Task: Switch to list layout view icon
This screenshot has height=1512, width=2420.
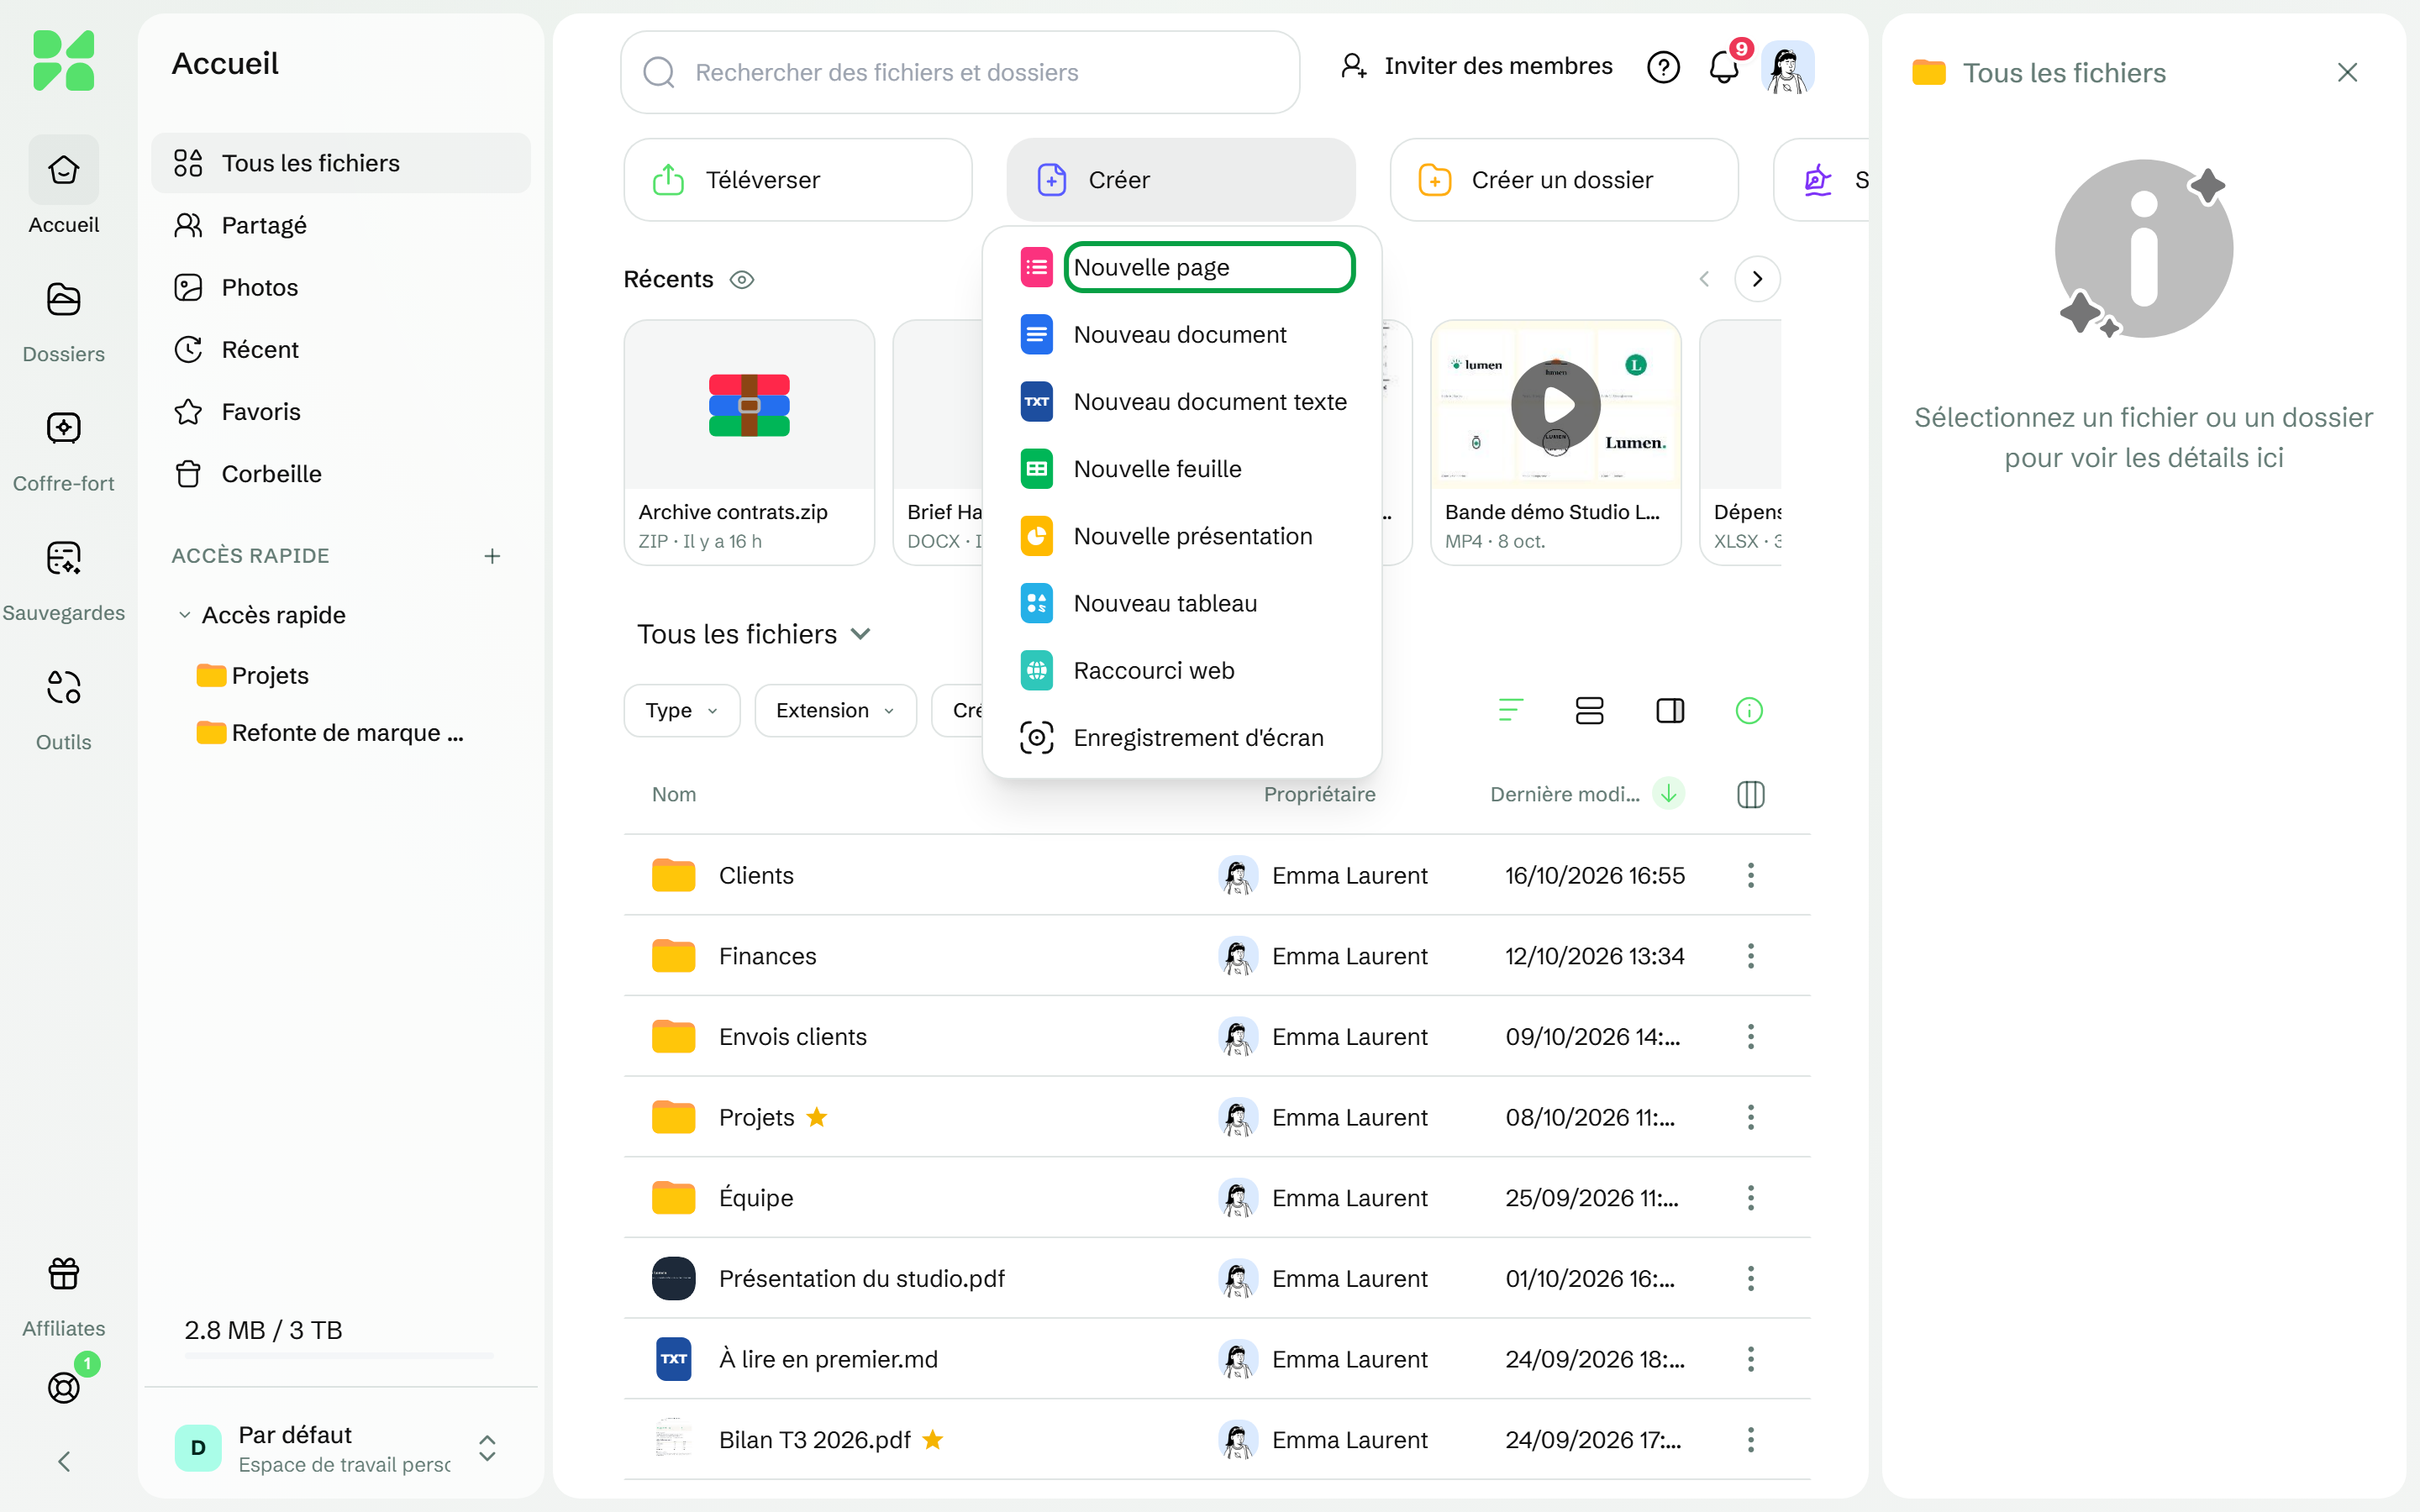Action: 1589,710
